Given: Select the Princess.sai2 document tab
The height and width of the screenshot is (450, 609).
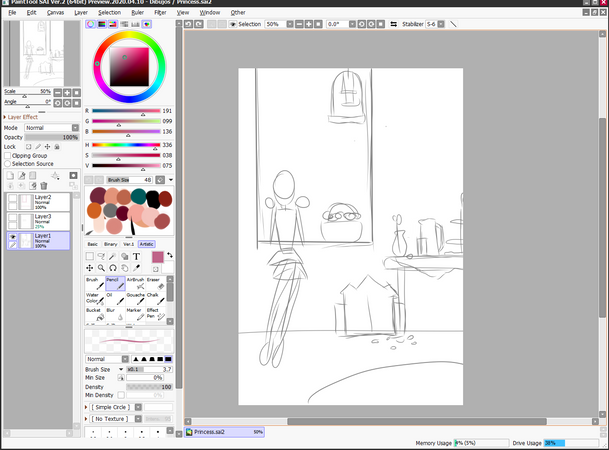Looking at the screenshot, I should (224, 432).
